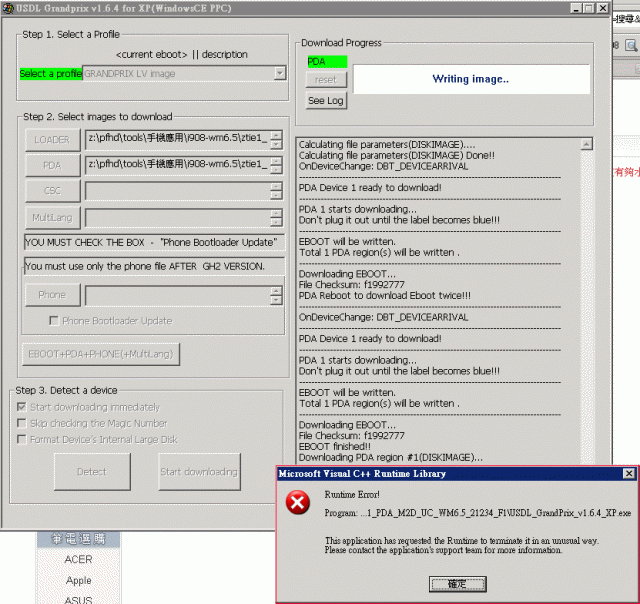The image size is (640, 604).
Task: Click the reset button
Action: tap(326, 80)
